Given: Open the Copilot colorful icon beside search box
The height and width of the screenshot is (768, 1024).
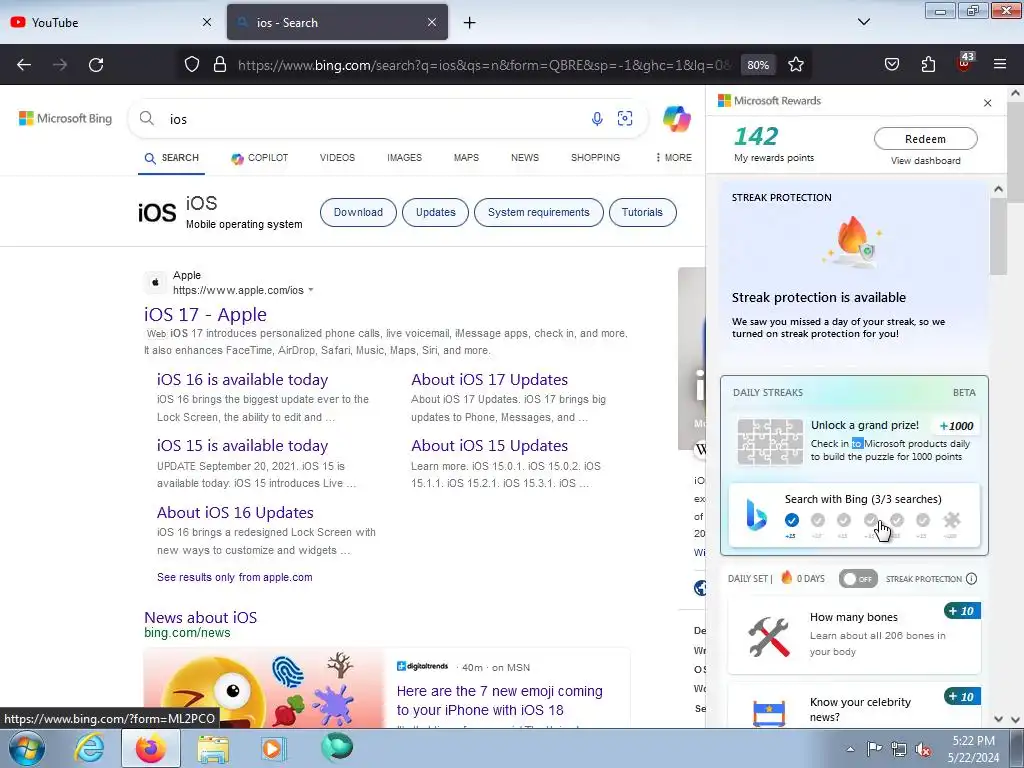Looking at the screenshot, I should tap(677, 119).
